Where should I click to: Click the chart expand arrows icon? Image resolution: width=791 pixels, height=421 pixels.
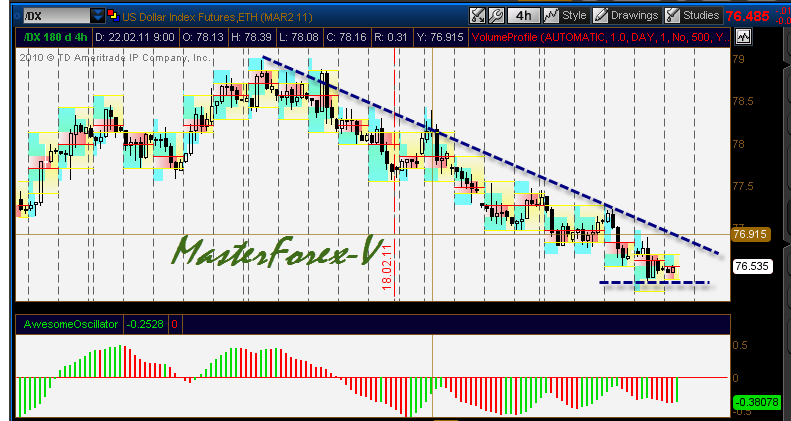(477, 16)
